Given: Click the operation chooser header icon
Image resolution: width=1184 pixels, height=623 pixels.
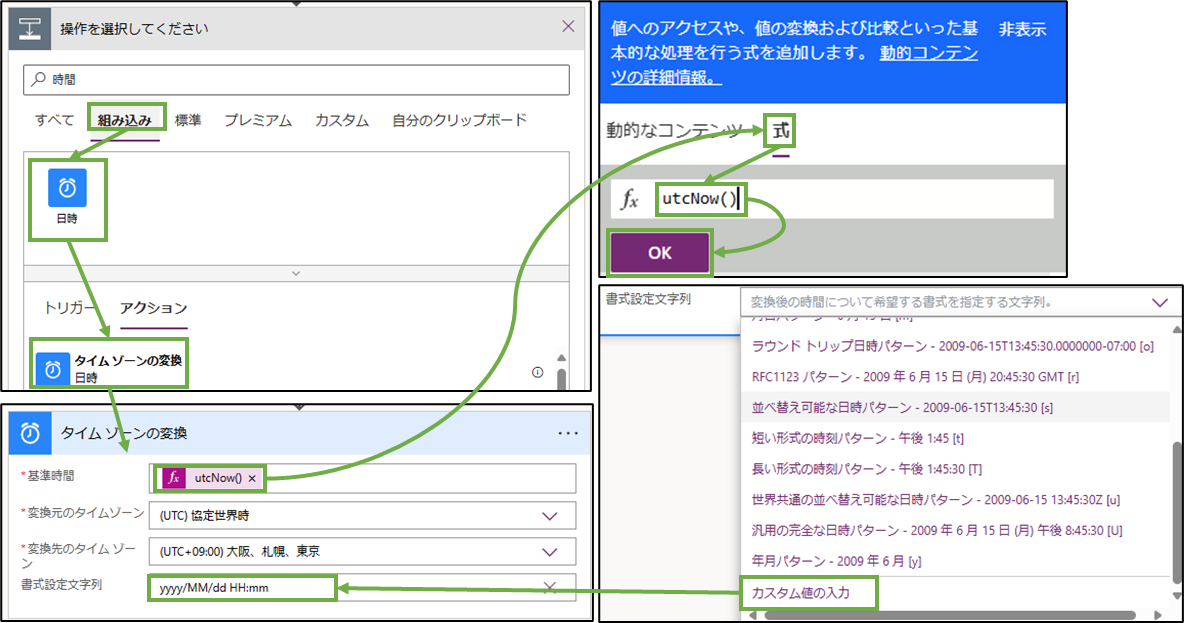Looking at the screenshot, I should [29, 29].
